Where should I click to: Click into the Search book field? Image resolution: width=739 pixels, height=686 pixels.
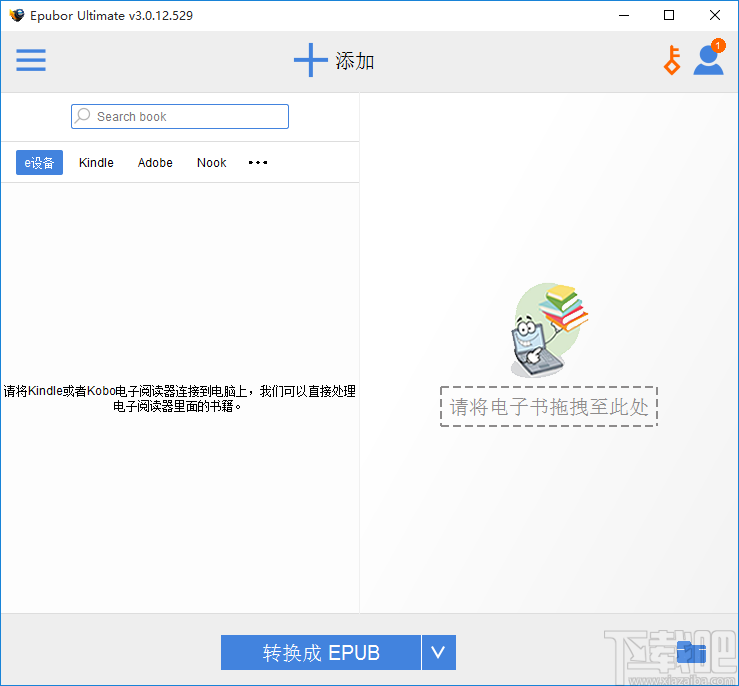[180, 116]
